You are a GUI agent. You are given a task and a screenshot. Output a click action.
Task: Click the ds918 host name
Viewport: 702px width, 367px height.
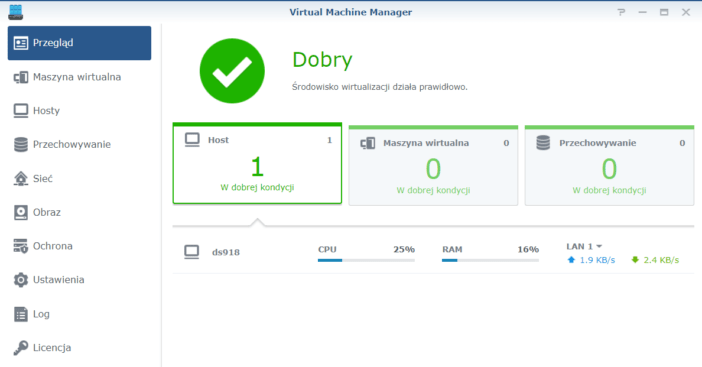pyautogui.click(x=226, y=252)
